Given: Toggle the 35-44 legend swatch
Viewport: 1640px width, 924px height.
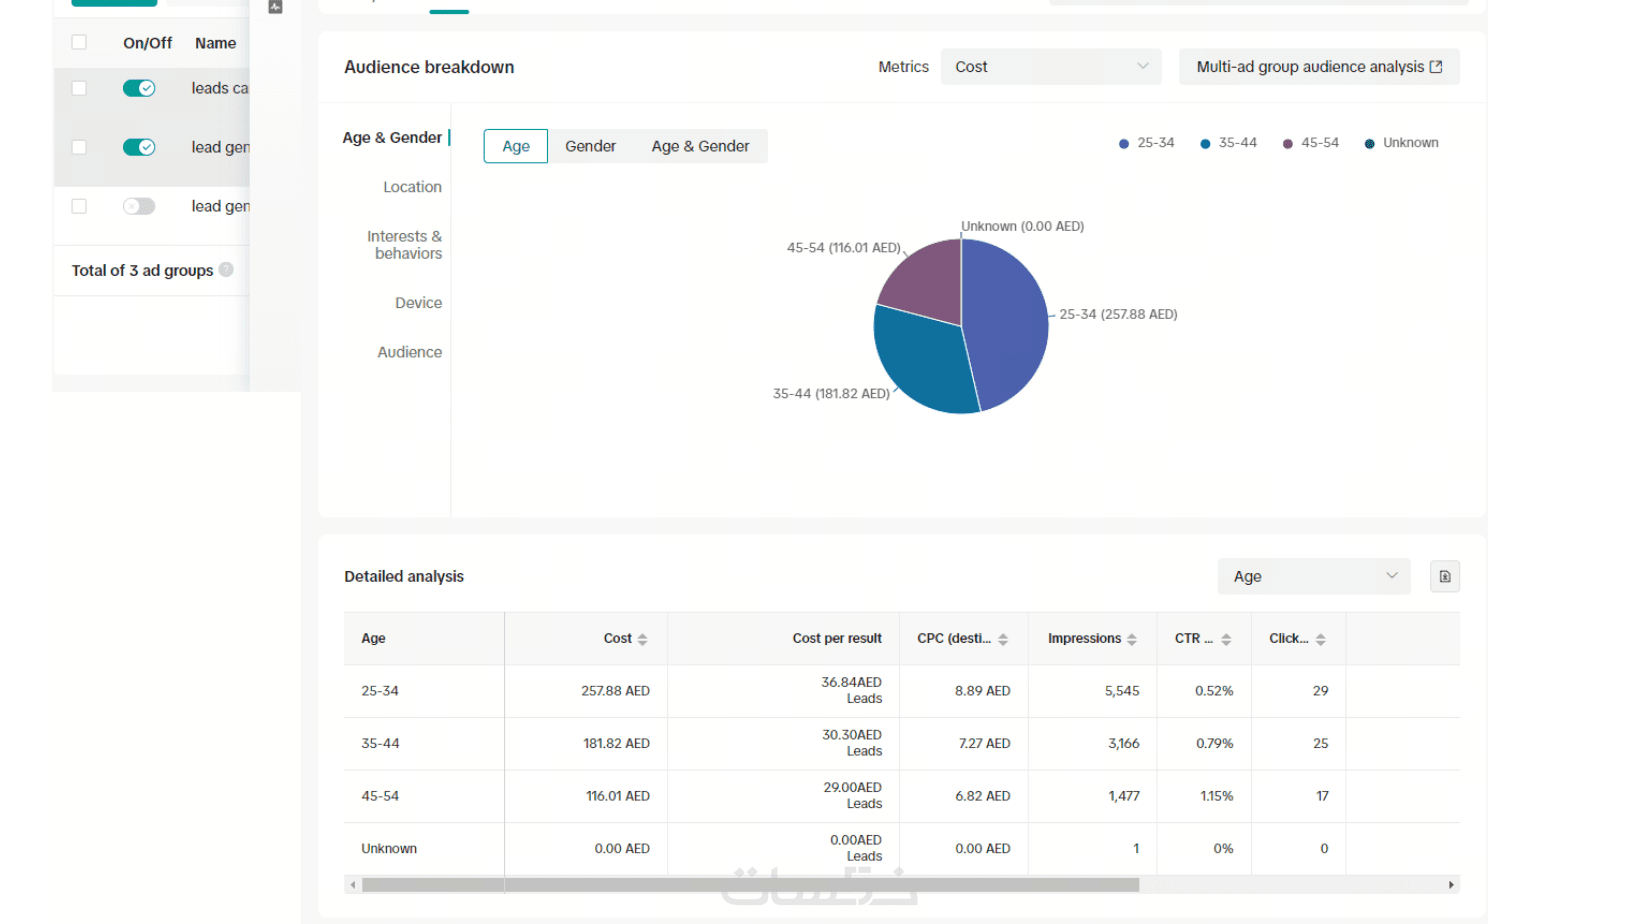Looking at the screenshot, I should (x=1205, y=144).
